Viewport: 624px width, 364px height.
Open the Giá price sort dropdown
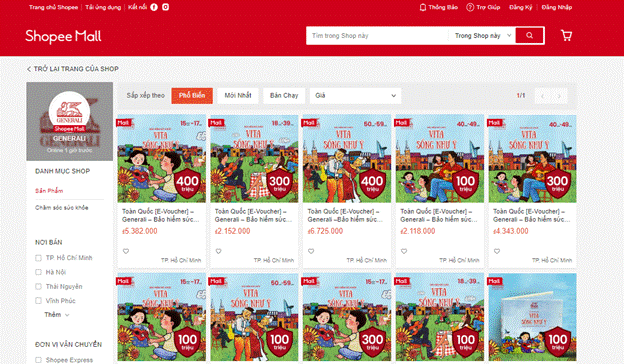(x=355, y=95)
